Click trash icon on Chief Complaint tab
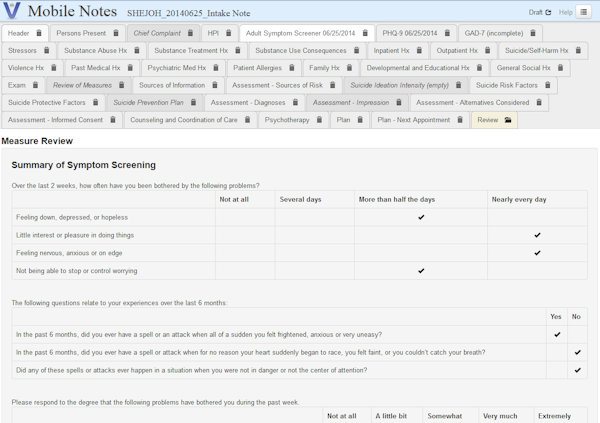Image resolution: width=600 pixels, height=423 pixels. (x=190, y=33)
